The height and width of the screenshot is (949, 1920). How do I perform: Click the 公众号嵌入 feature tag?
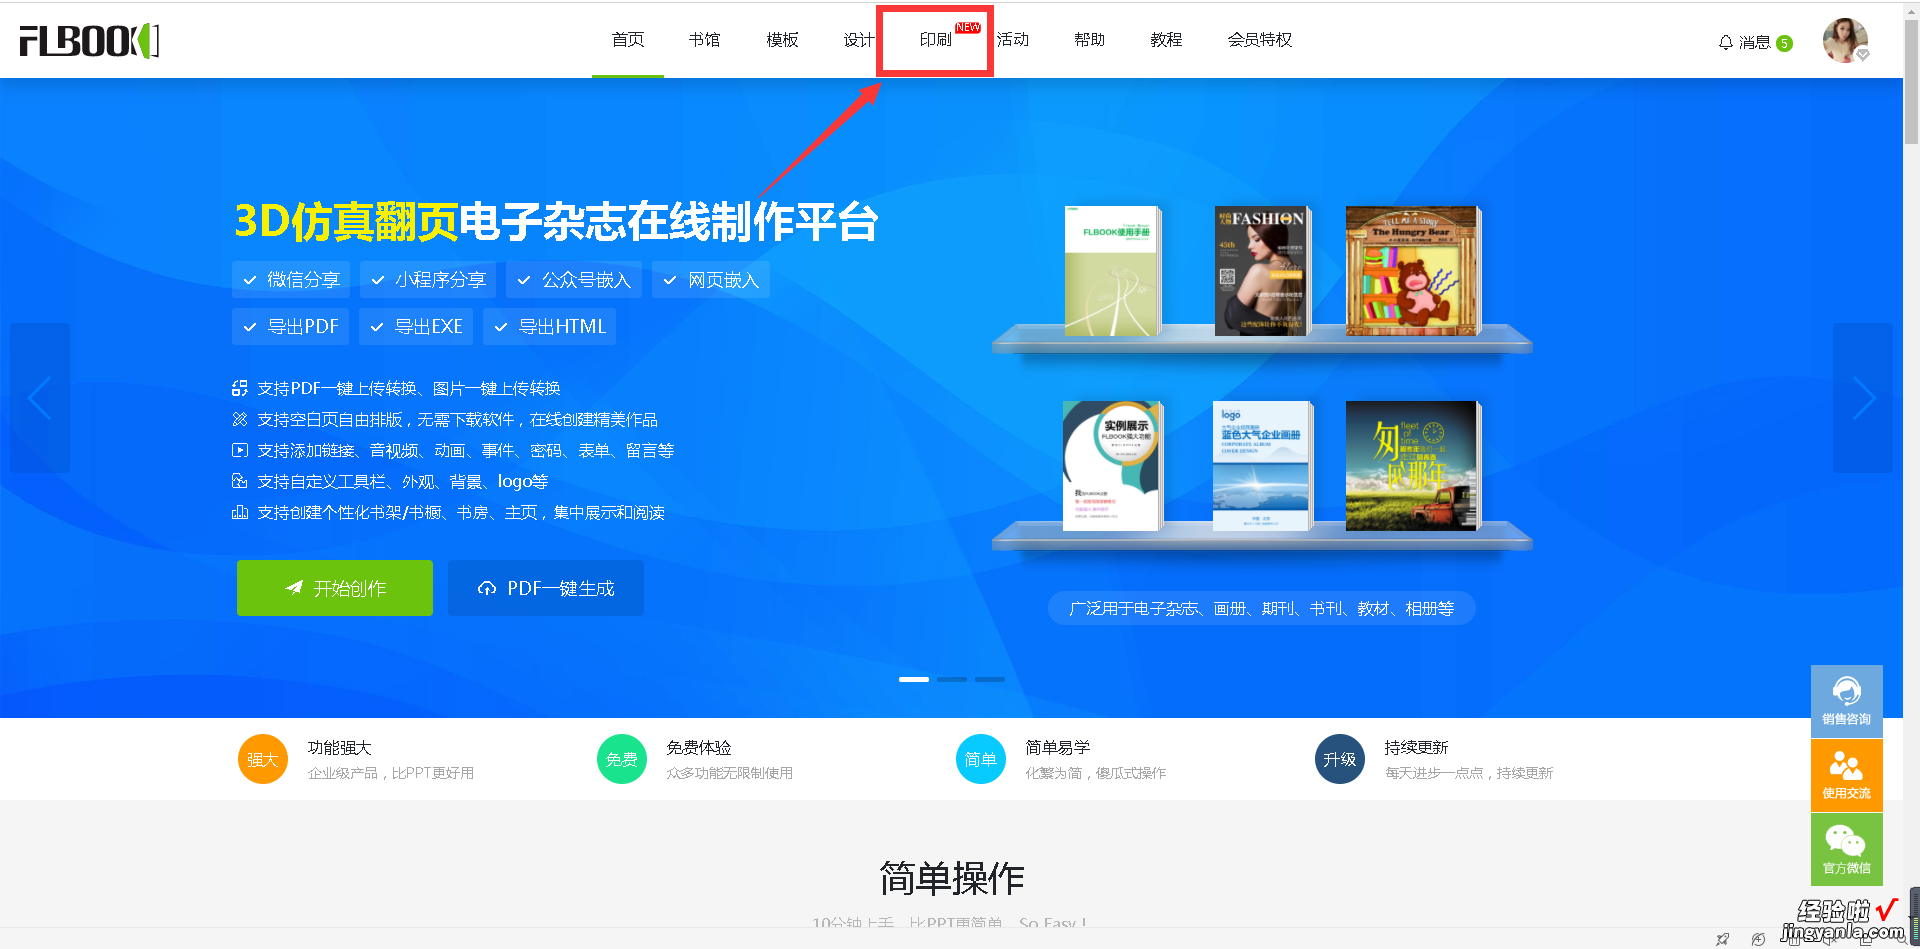click(x=574, y=280)
